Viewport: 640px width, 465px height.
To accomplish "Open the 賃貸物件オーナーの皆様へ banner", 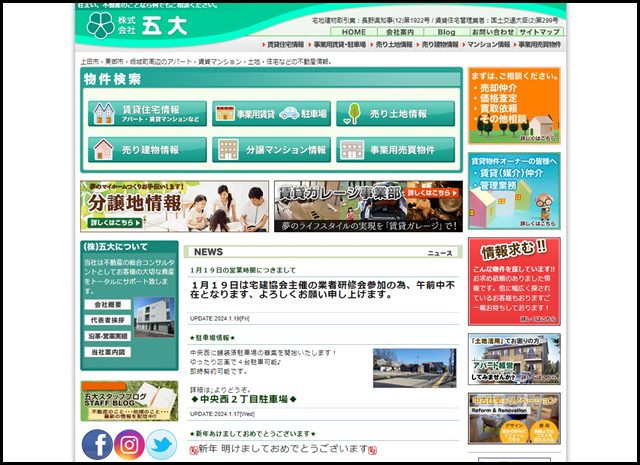I will pyautogui.click(x=514, y=191).
